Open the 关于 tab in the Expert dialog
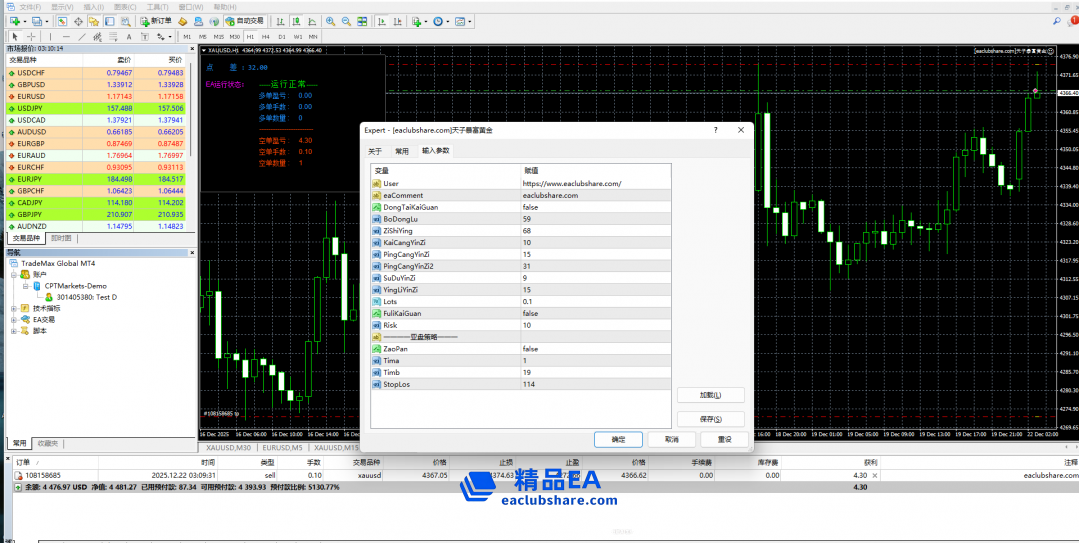The width and height of the screenshot is (1079, 543). pos(375,151)
